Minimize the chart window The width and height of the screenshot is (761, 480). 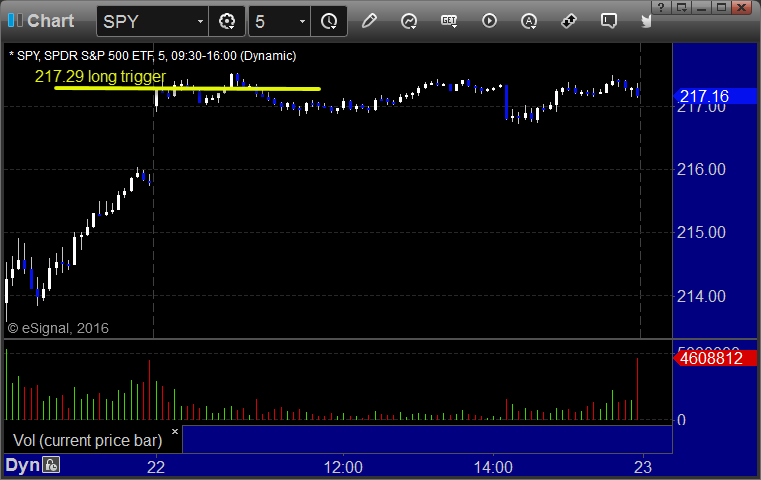click(701, 7)
